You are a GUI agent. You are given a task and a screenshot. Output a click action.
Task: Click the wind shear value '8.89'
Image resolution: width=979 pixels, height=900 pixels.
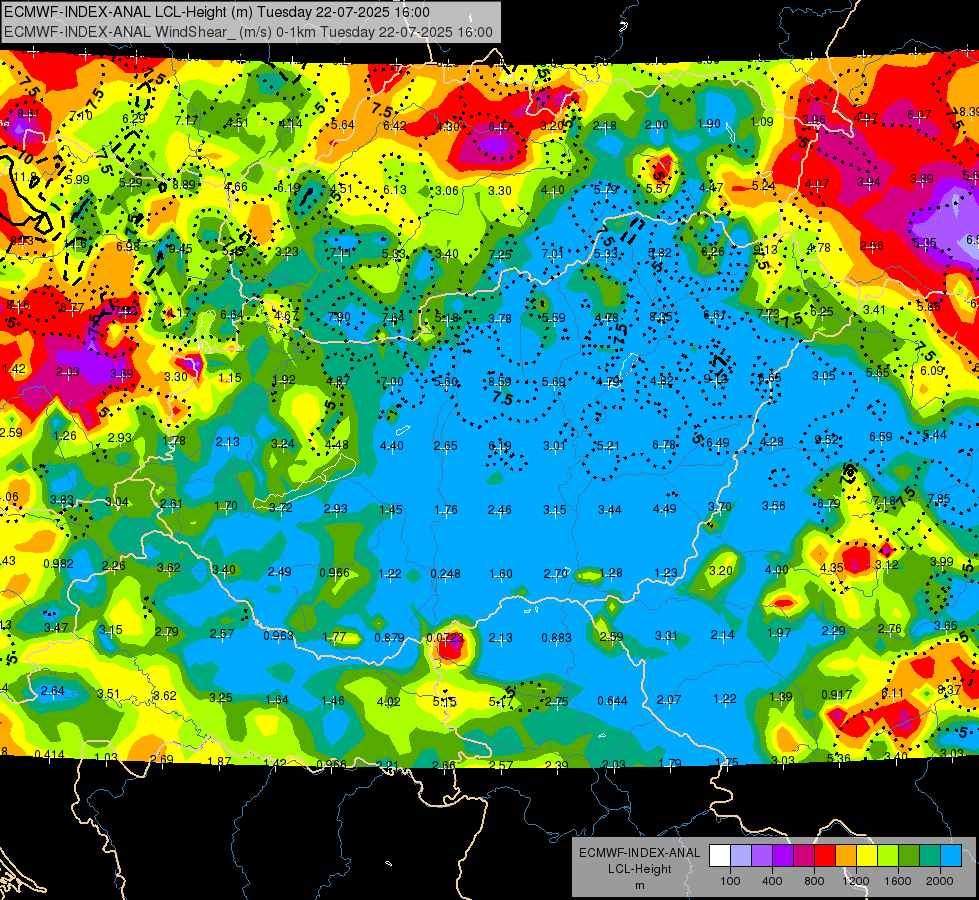click(184, 184)
